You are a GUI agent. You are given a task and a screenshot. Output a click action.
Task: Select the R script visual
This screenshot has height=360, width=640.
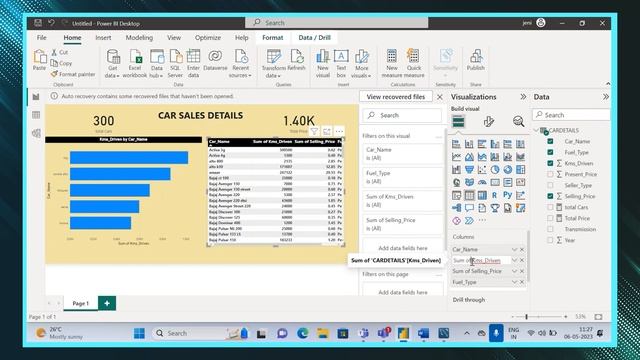(495, 195)
